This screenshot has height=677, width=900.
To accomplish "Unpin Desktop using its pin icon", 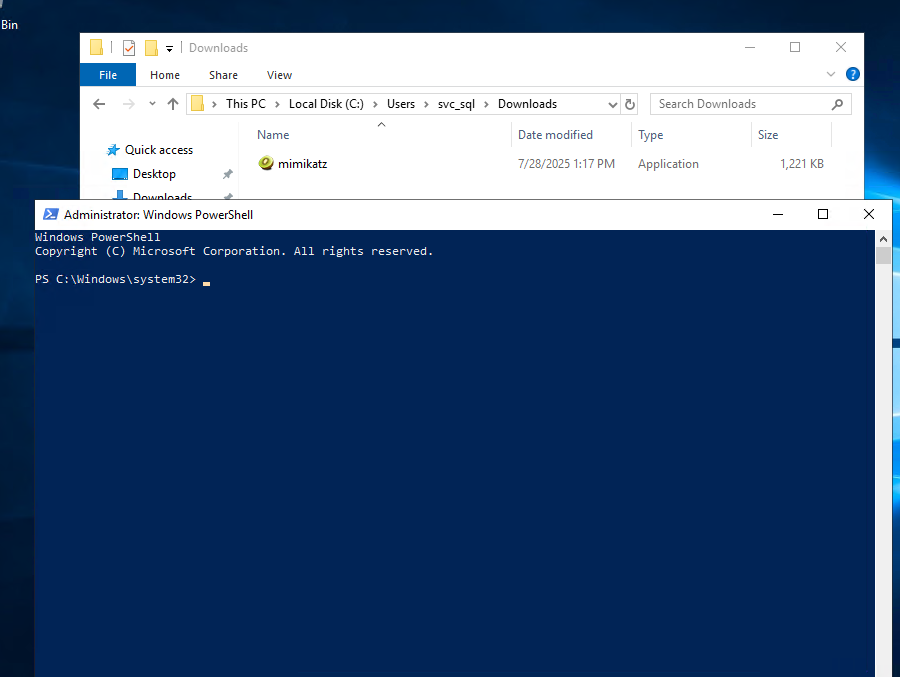I will coord(228,174).
